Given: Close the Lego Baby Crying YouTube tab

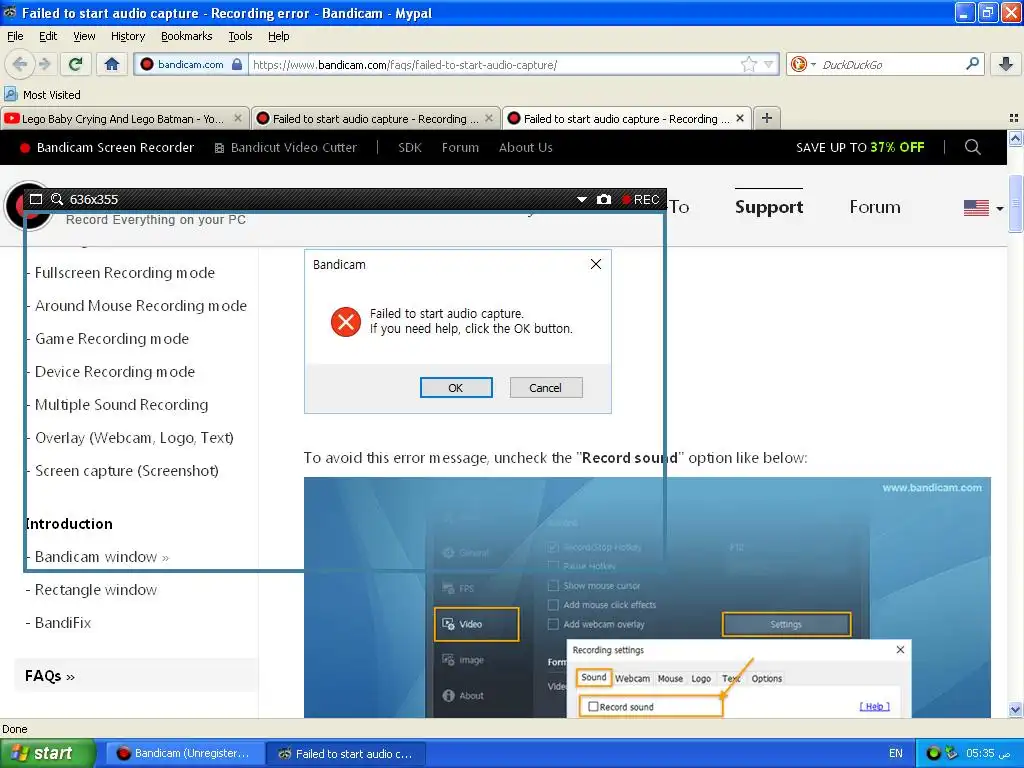Looking at the screenshot, I should tap(238, 118).
